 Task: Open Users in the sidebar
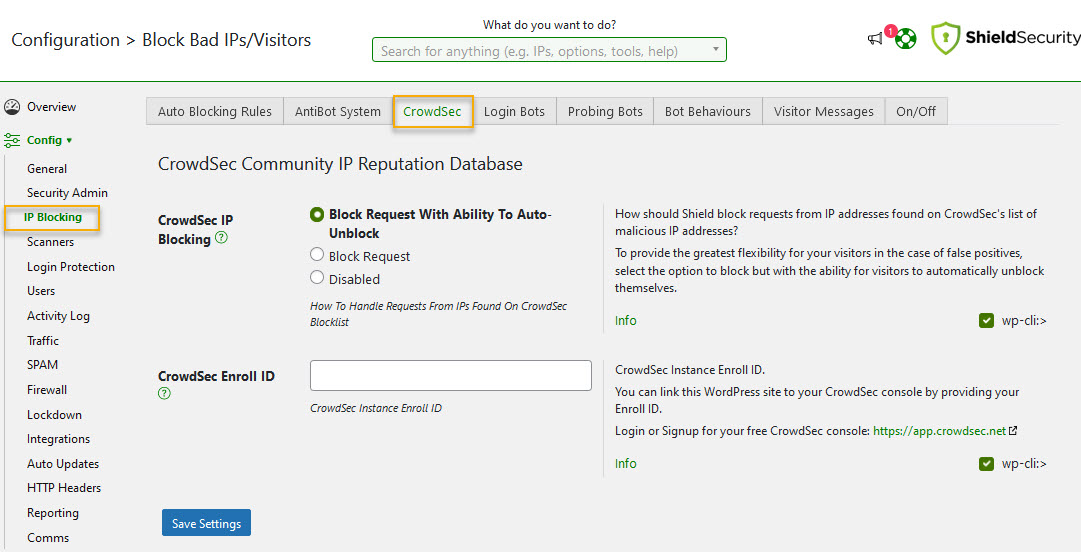41,291
